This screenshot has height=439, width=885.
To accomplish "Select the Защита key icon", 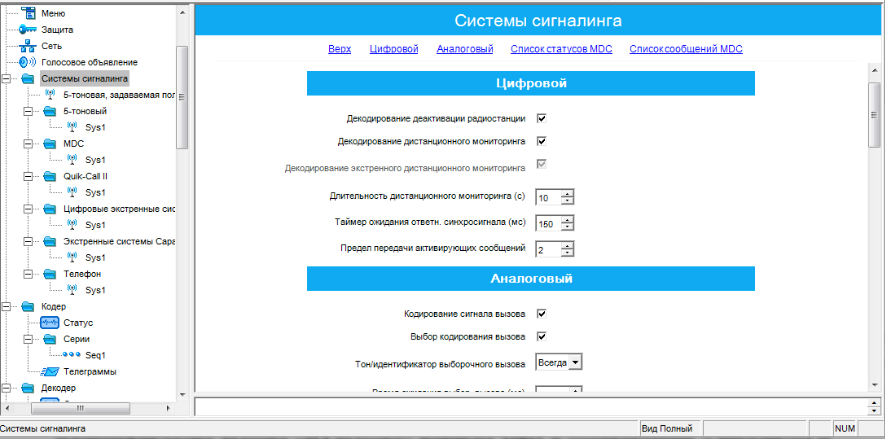I will pos(28,29).
